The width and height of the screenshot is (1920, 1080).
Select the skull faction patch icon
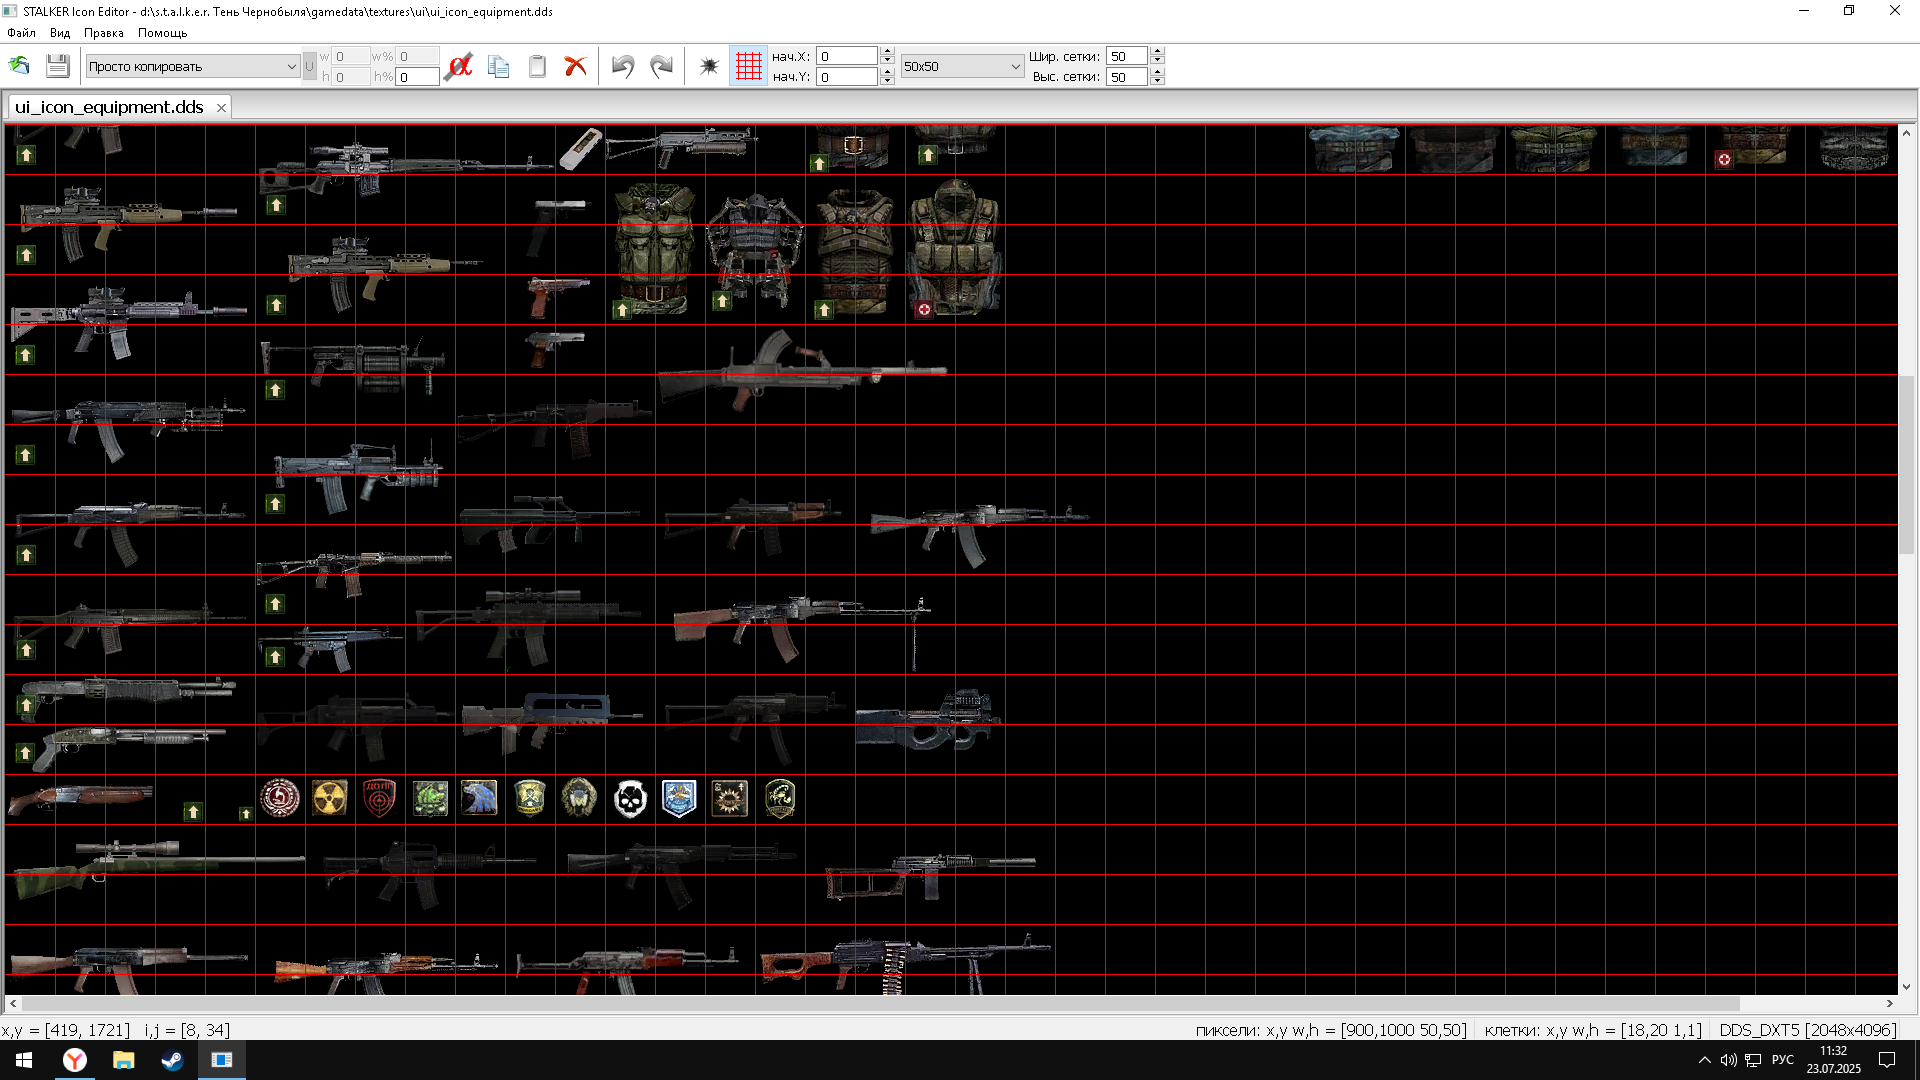click(630, 799)
